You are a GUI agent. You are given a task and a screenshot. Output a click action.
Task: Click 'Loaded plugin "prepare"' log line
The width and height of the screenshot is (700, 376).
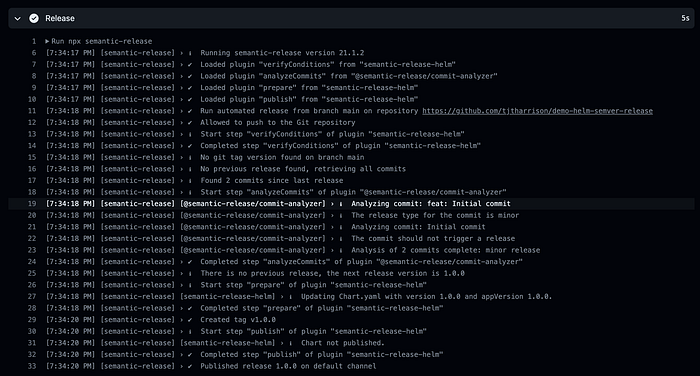tap(309, 88)
